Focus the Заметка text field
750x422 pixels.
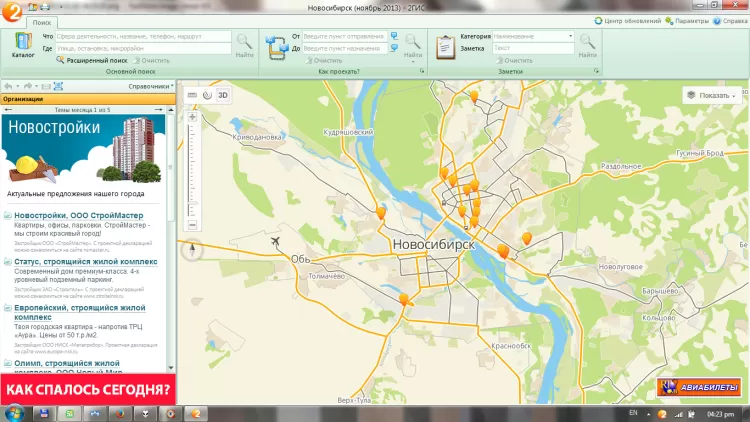[533, 48]
